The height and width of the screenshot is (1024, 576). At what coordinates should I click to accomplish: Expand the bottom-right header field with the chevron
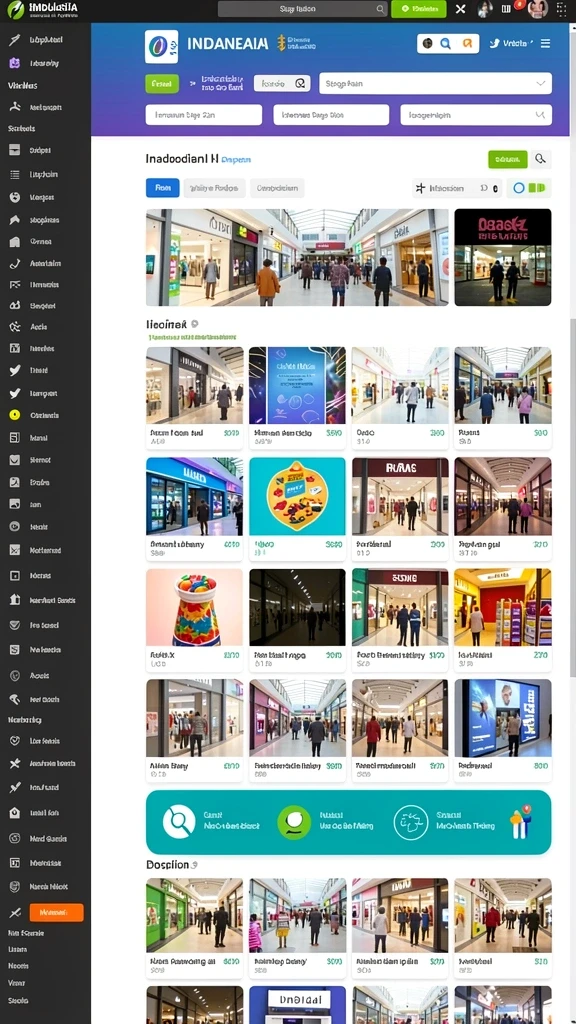(x=475, y=115)
